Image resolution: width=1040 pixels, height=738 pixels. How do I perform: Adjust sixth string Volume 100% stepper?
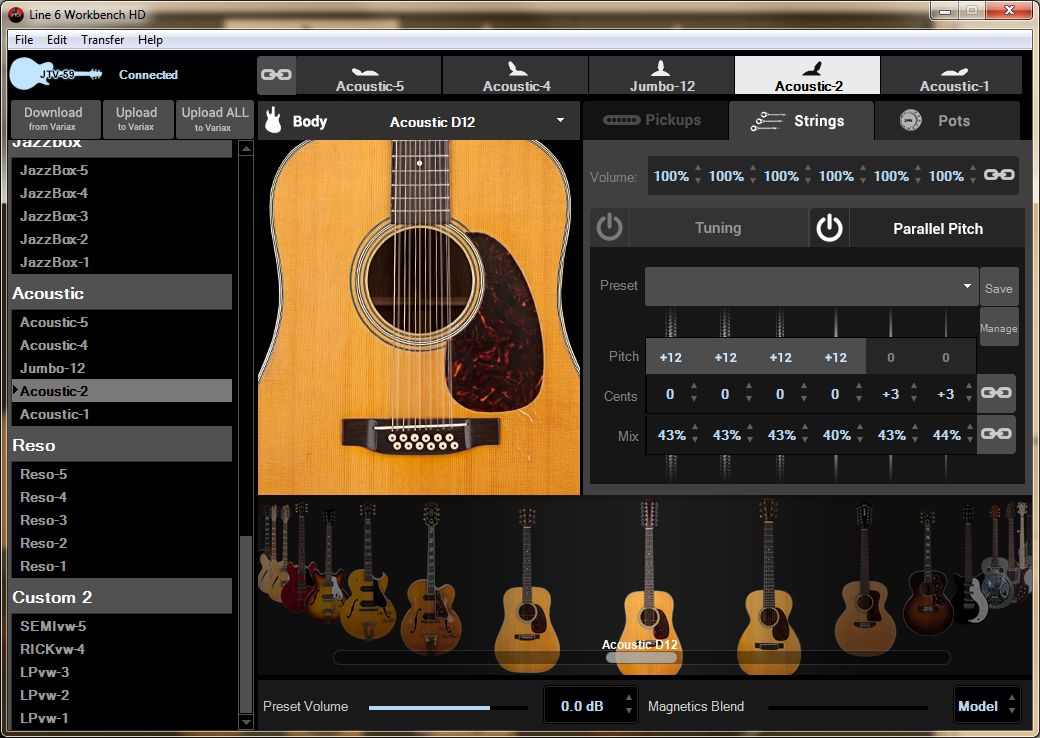point(972,174)
